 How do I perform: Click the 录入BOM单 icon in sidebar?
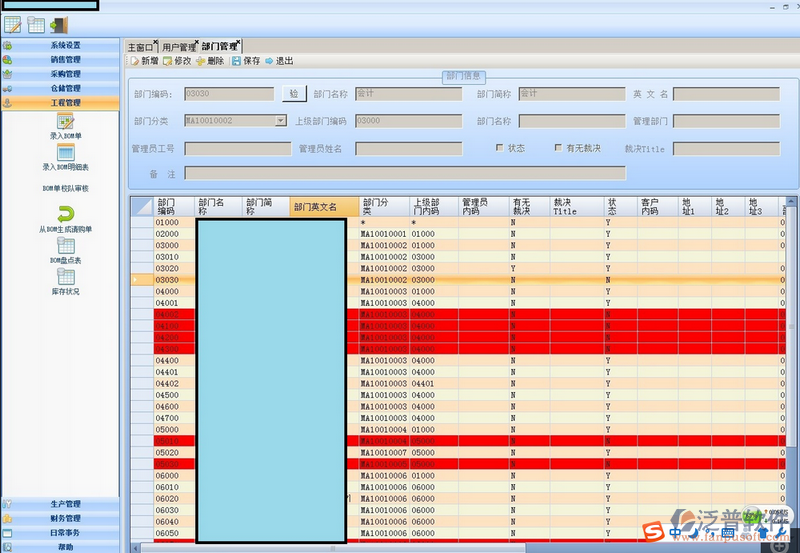[x=66, y=121]
